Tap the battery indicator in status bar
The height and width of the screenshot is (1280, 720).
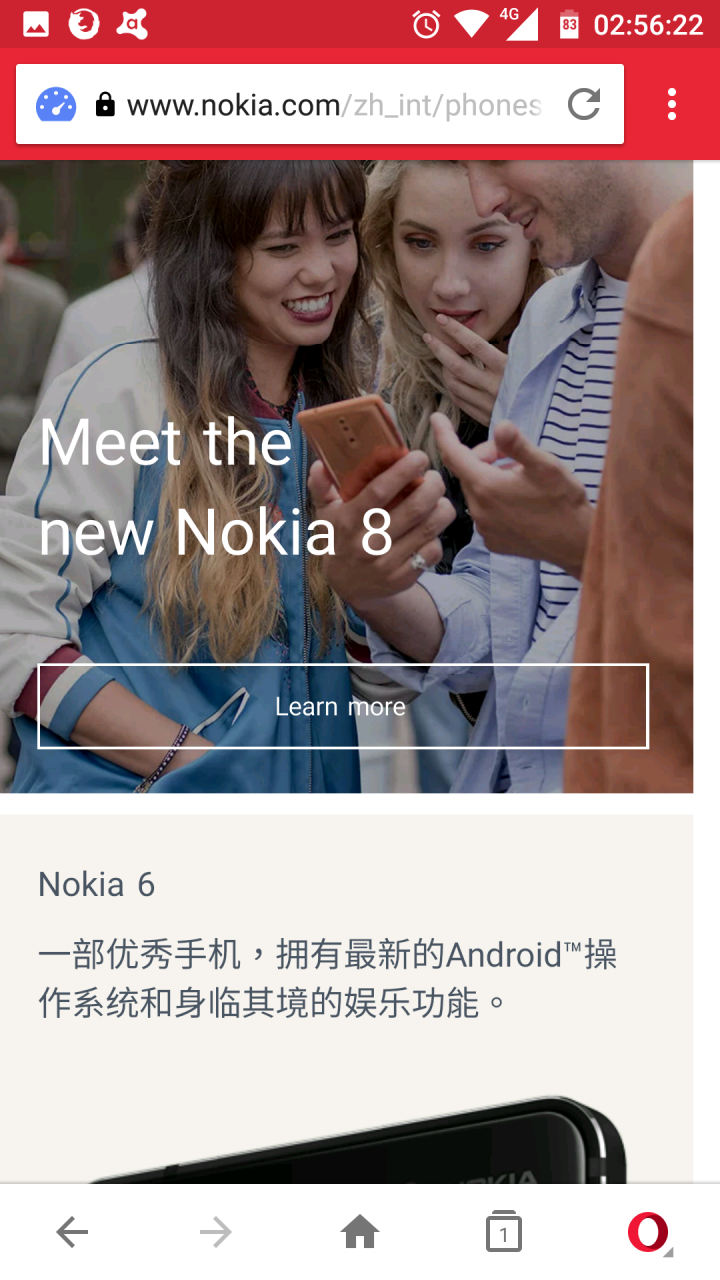[x=569, y=25]
